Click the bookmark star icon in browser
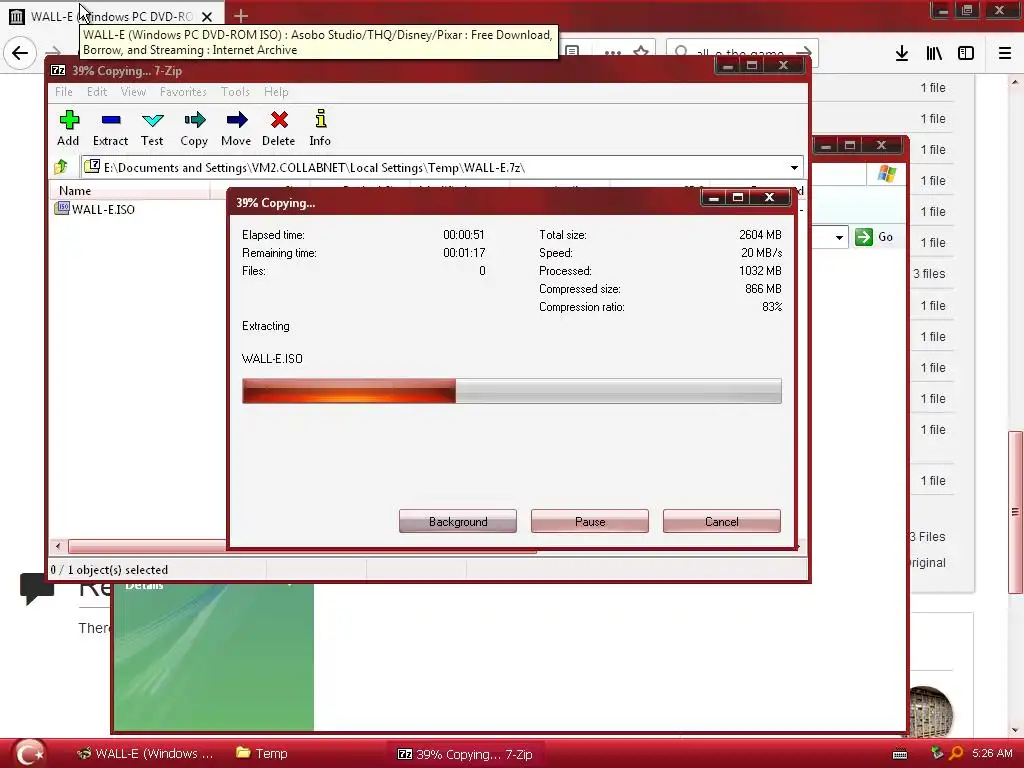Screen dimensions: 1024x768 click(641, 52)
